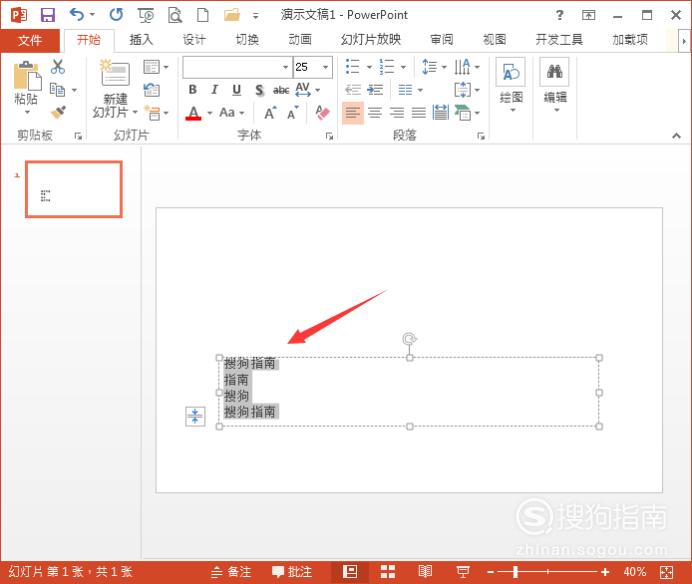Viewport: 692px width, 584px height.
Task: Switch to the 插入 Insert tab
Action: pos(141,40)
